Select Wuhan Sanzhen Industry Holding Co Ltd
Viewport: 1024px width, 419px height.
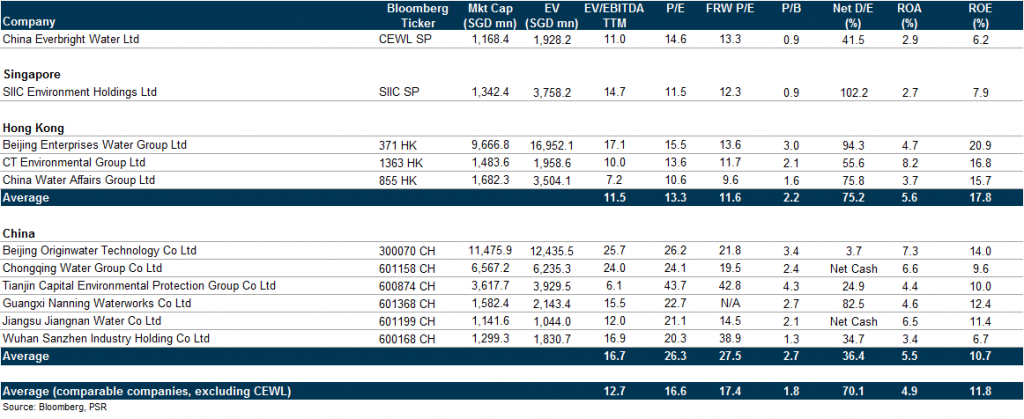pyautogui.click(x=106, y=338)
